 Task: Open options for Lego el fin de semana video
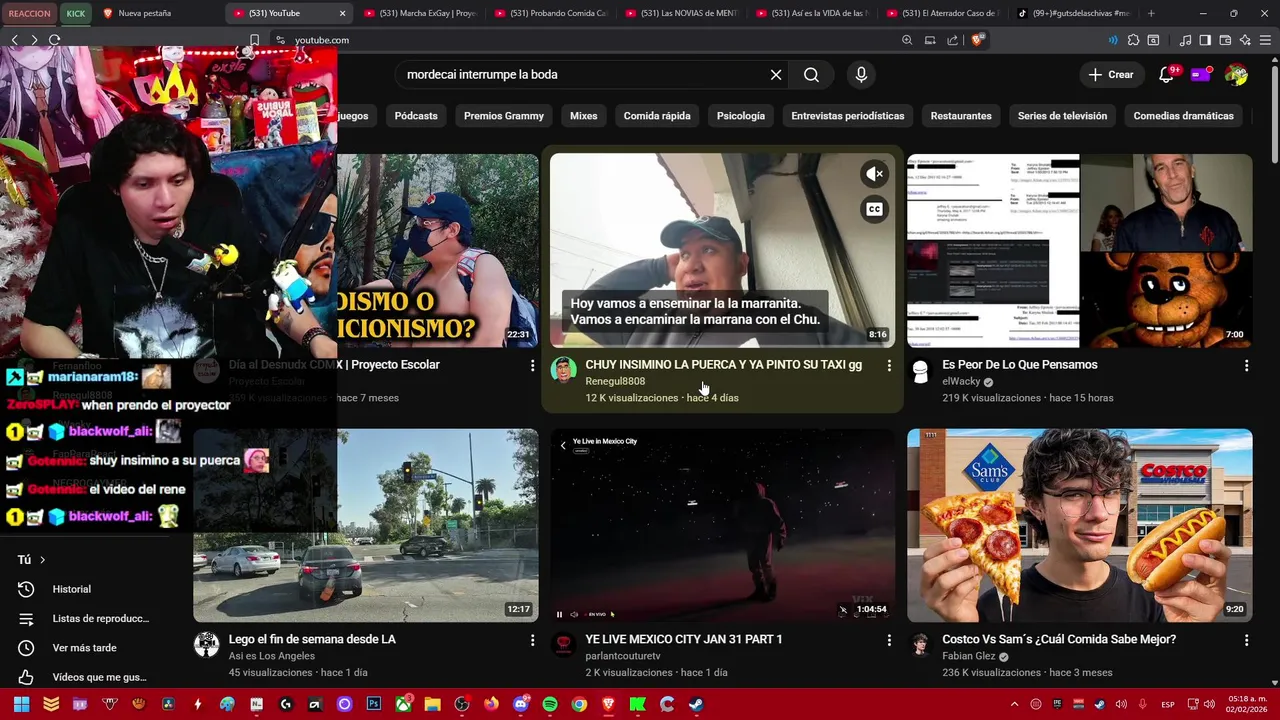tap(532, 640)
